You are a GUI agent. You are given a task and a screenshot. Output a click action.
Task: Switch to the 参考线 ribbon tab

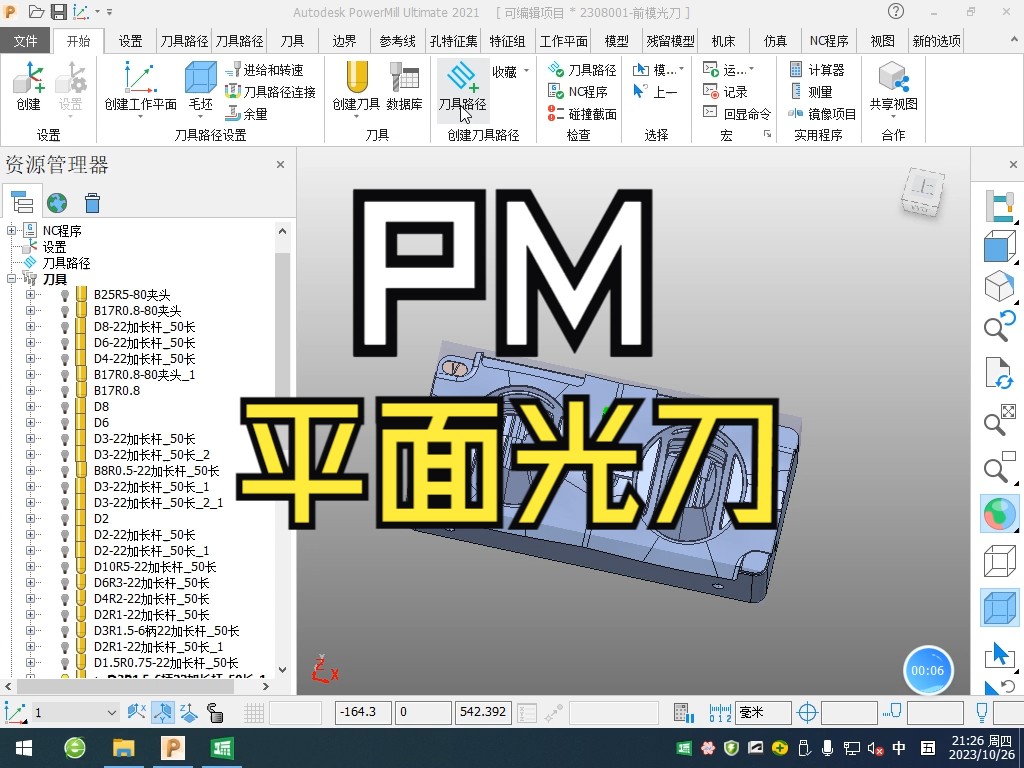click(397, 41)
